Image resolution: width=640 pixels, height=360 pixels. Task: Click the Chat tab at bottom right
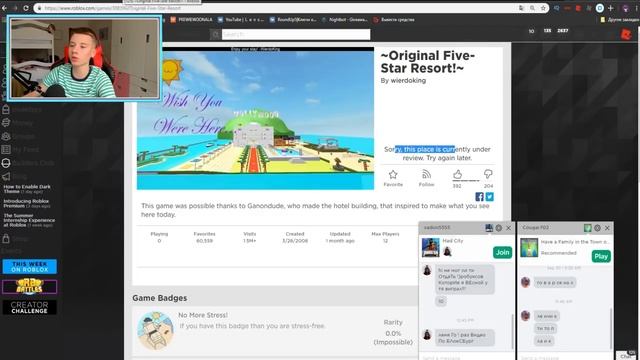click(x=627, y=355)
